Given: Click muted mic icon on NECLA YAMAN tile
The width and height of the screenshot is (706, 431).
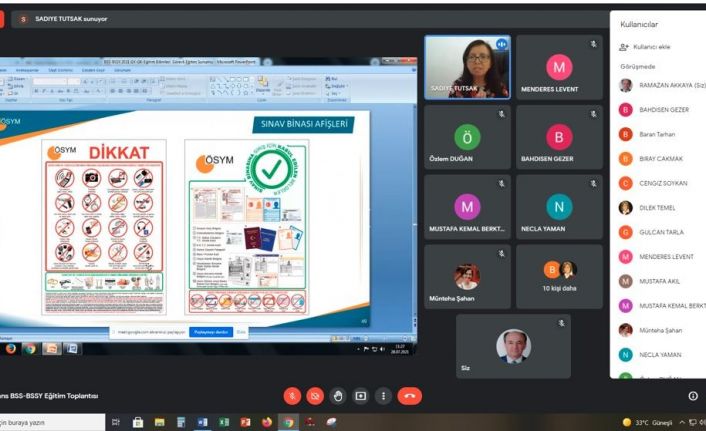Looking at the screenshot, I should 593,184.
